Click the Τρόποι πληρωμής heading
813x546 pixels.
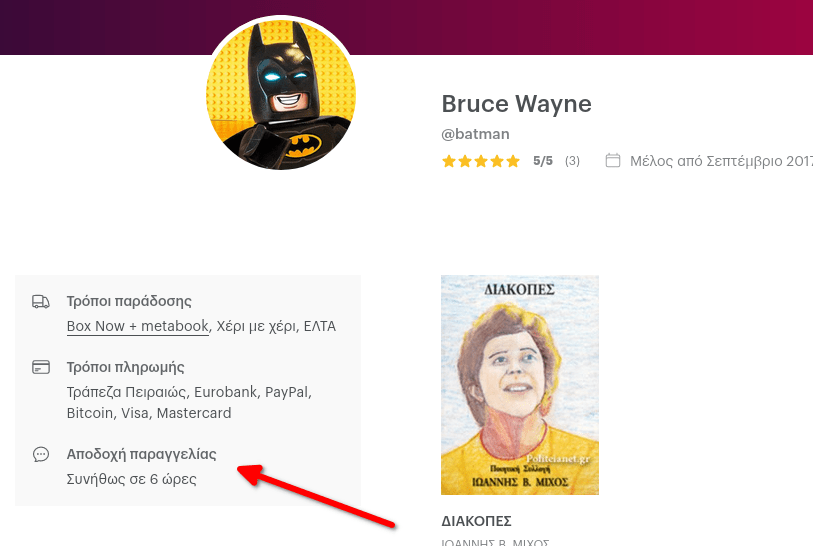(125, 367)
